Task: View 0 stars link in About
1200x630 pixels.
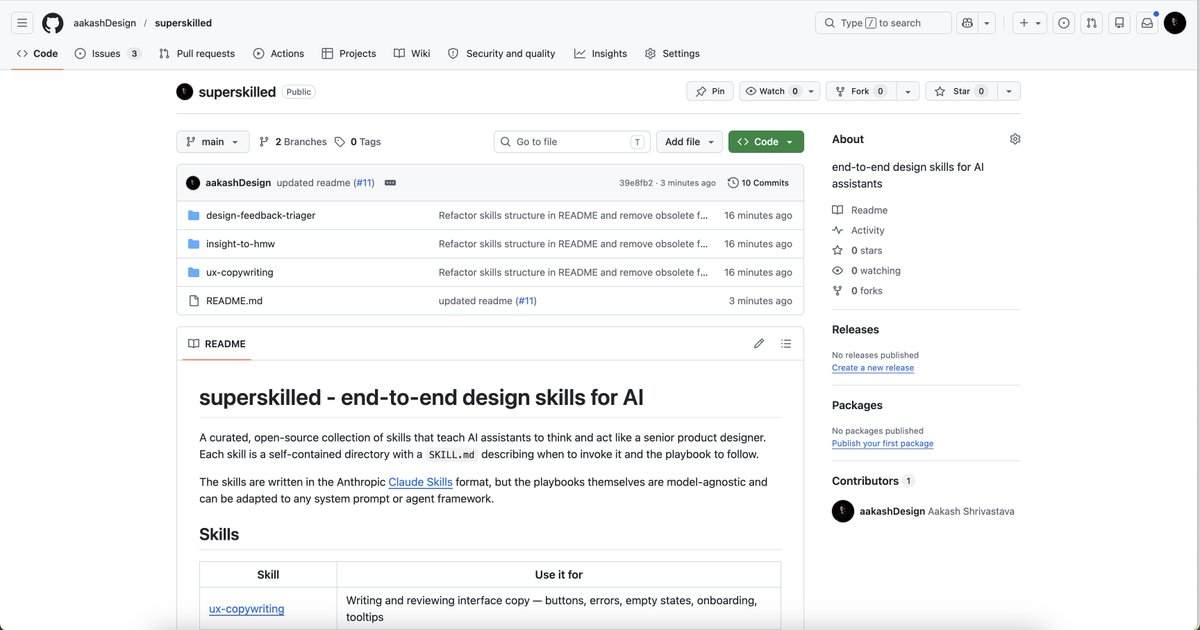Action: click(857, 251)
